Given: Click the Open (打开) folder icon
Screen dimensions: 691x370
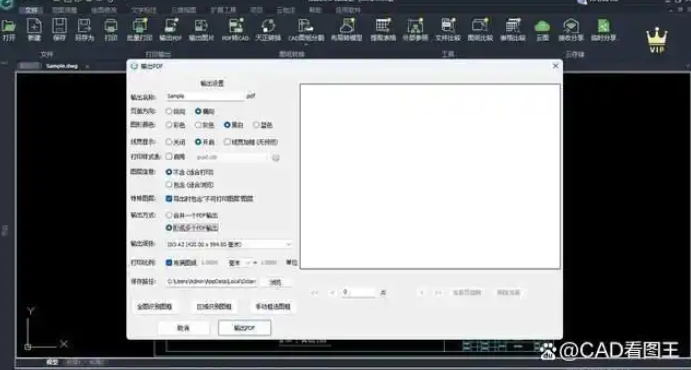Looking at the screenshot, I should click(9, 26).
